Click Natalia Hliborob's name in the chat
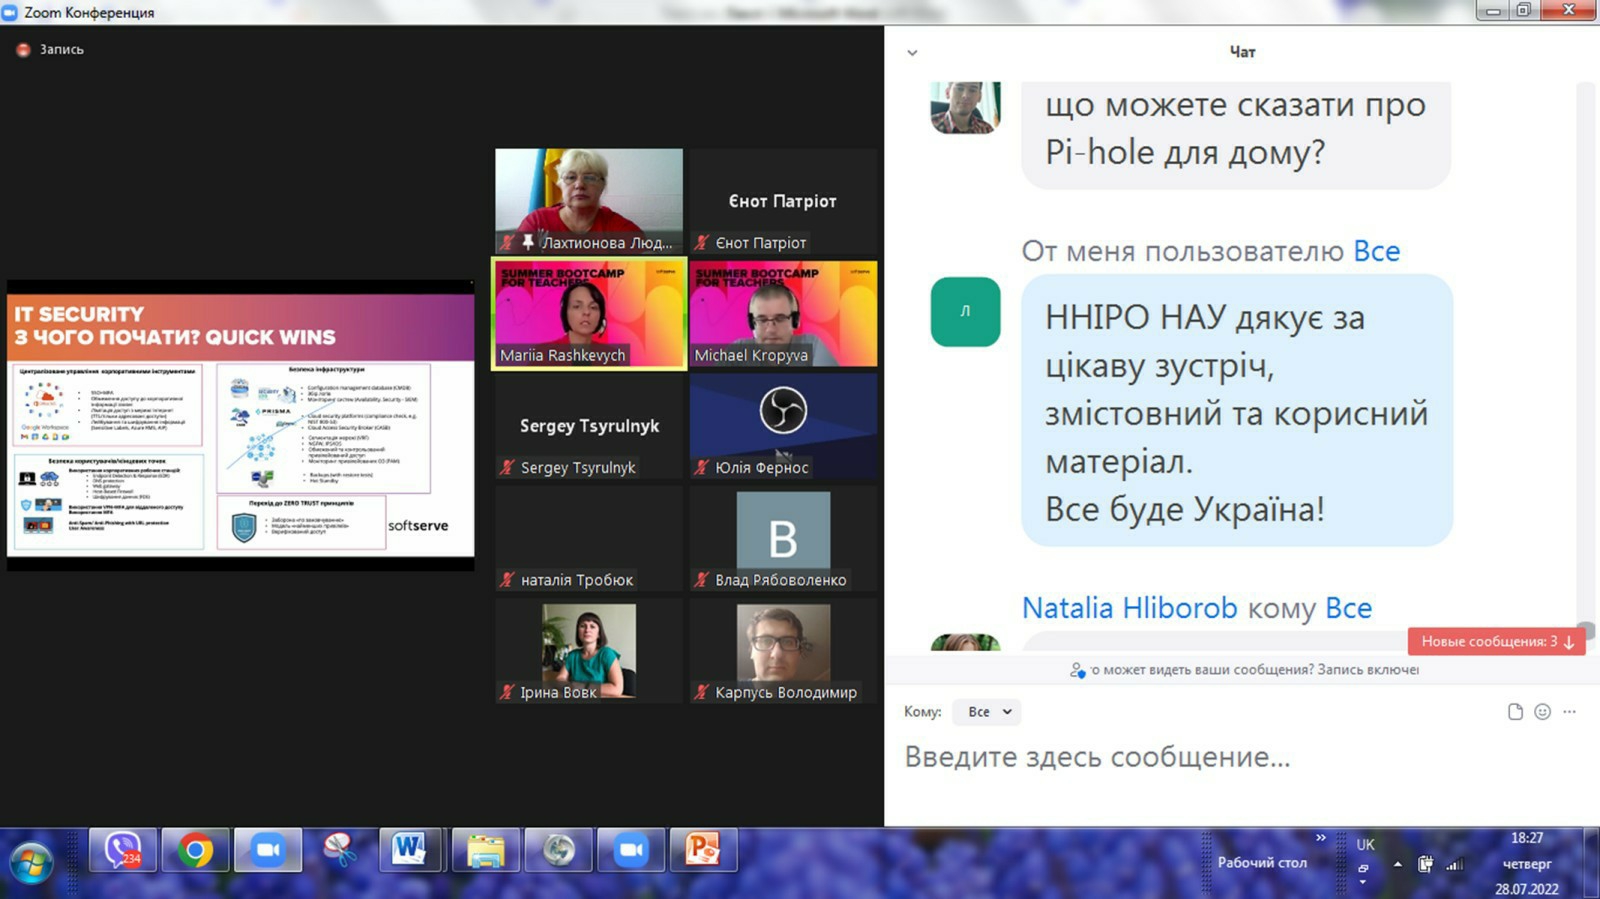1600x899 pixels. click(x=1129, y=608)
